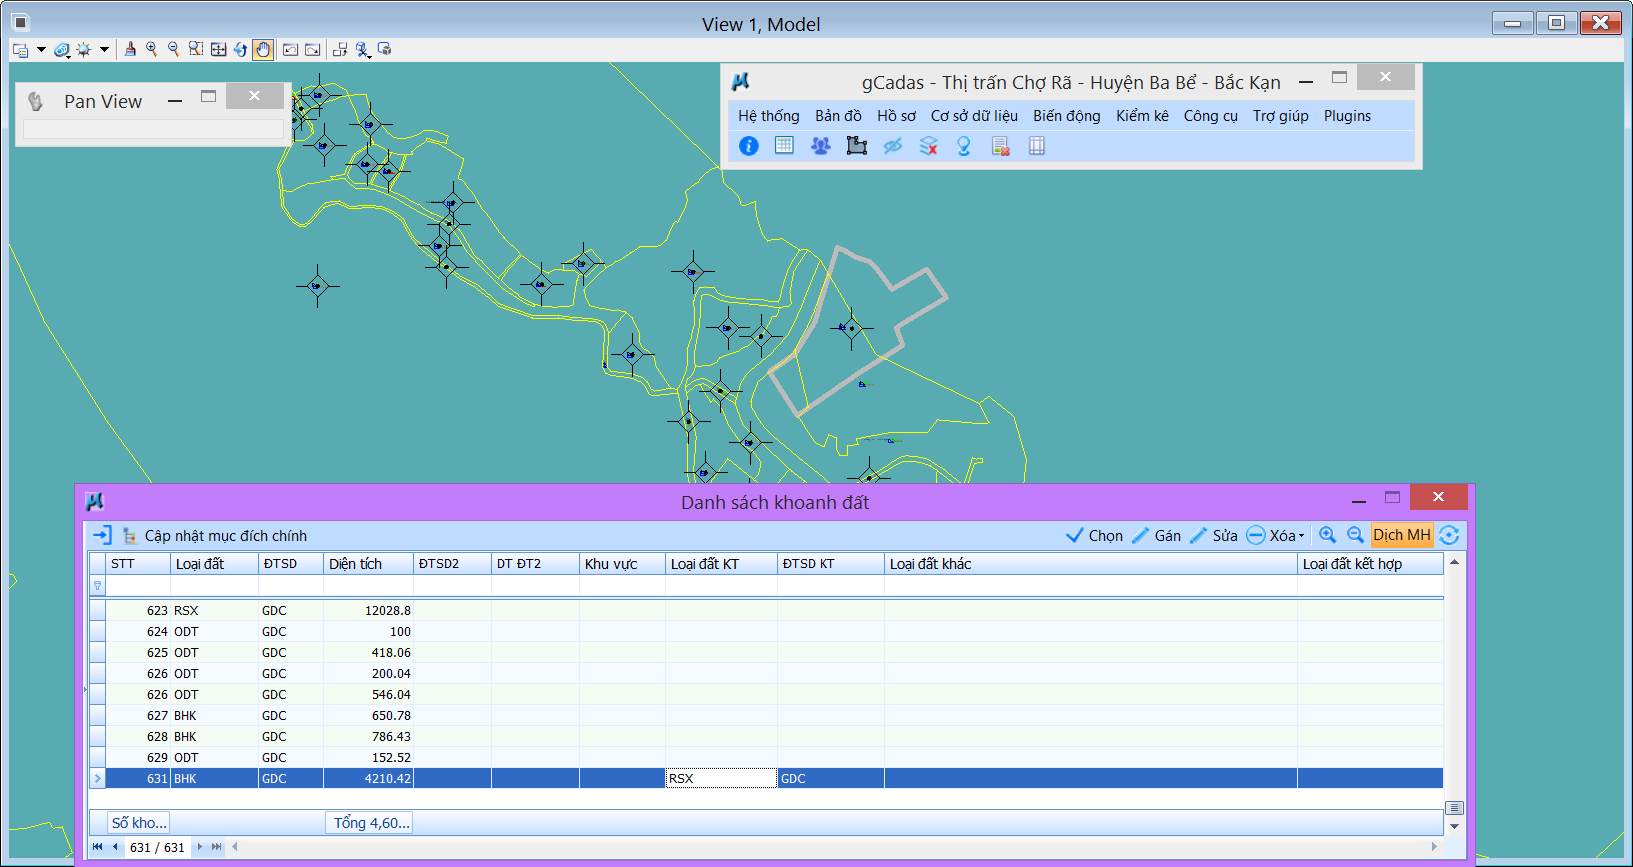Activate the Pan View hand tool
The image size is (1633, 867).
tap(263, 49)
